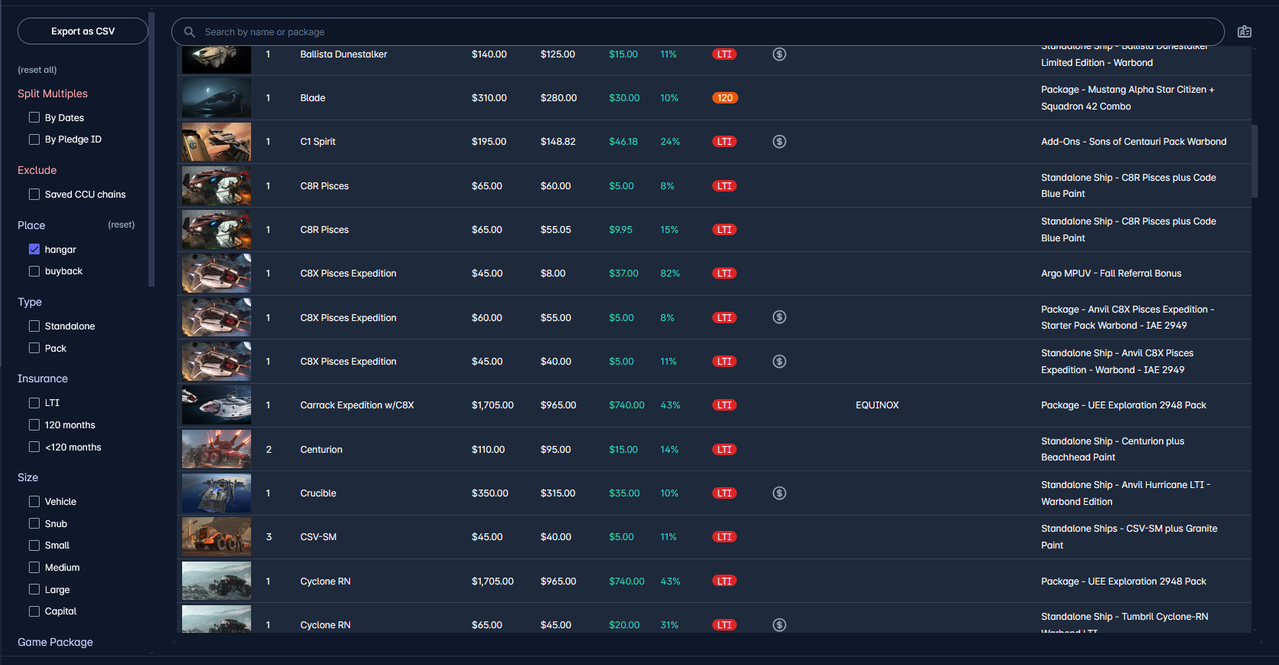Open the CSV-SM vehicle thumbnail
Viewport: 1279px width, 665px height.
[216, 537]
